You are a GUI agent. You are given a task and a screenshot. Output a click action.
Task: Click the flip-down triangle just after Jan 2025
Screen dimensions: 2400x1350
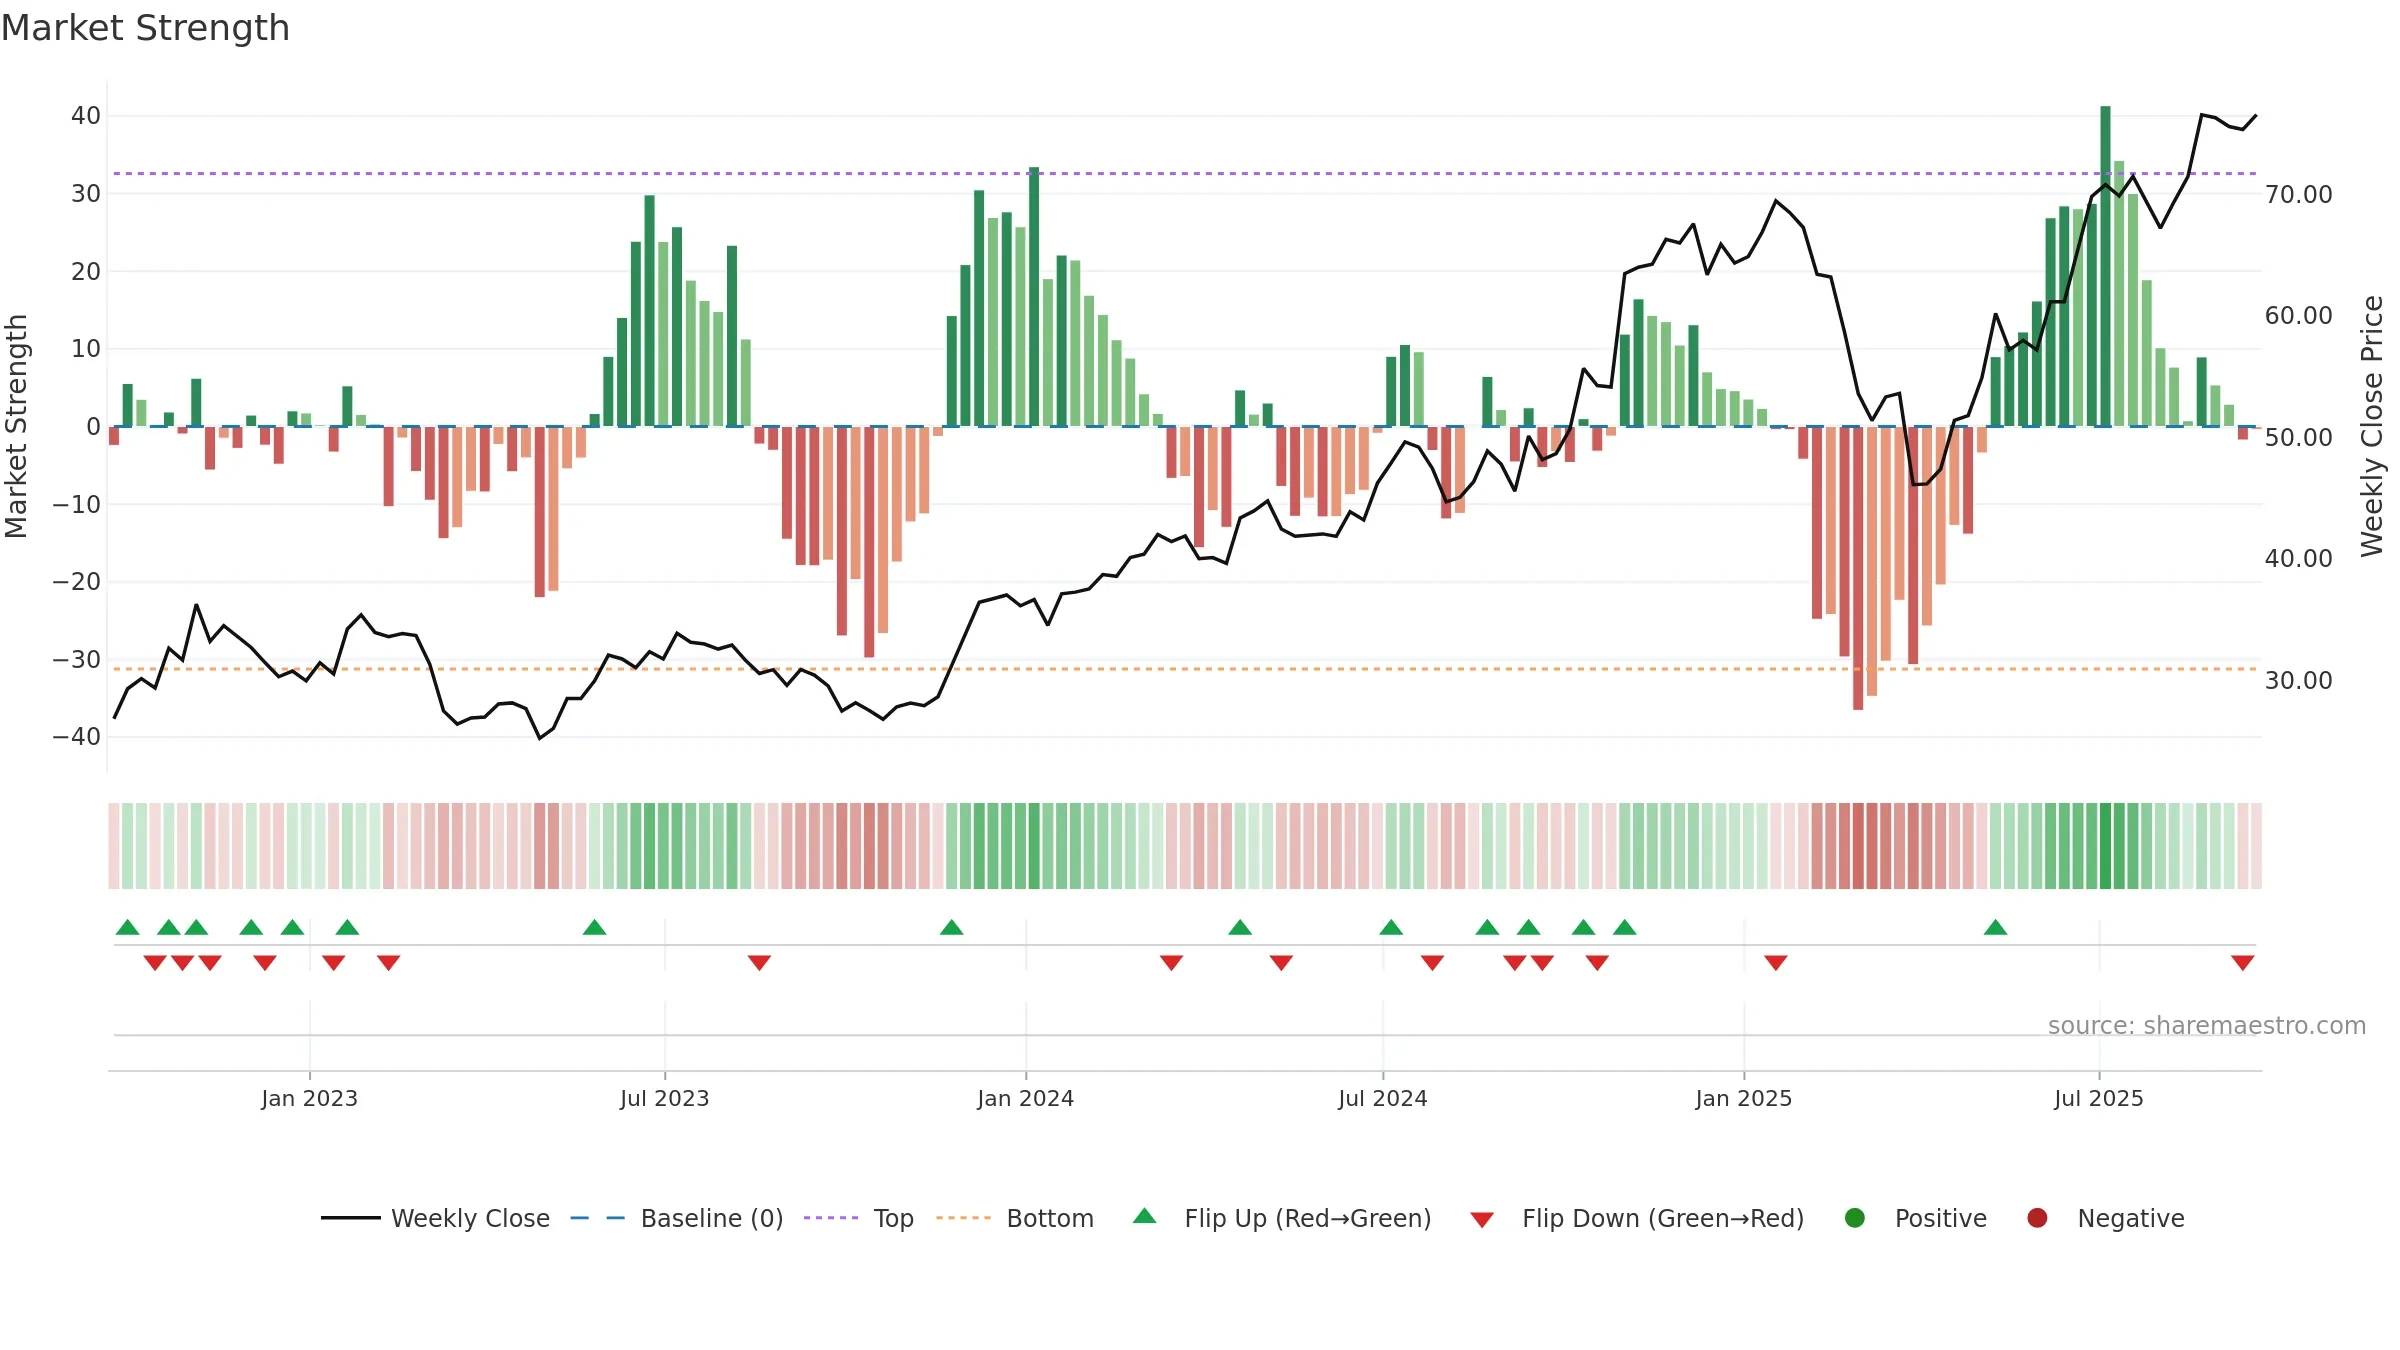click(1776, 962)
